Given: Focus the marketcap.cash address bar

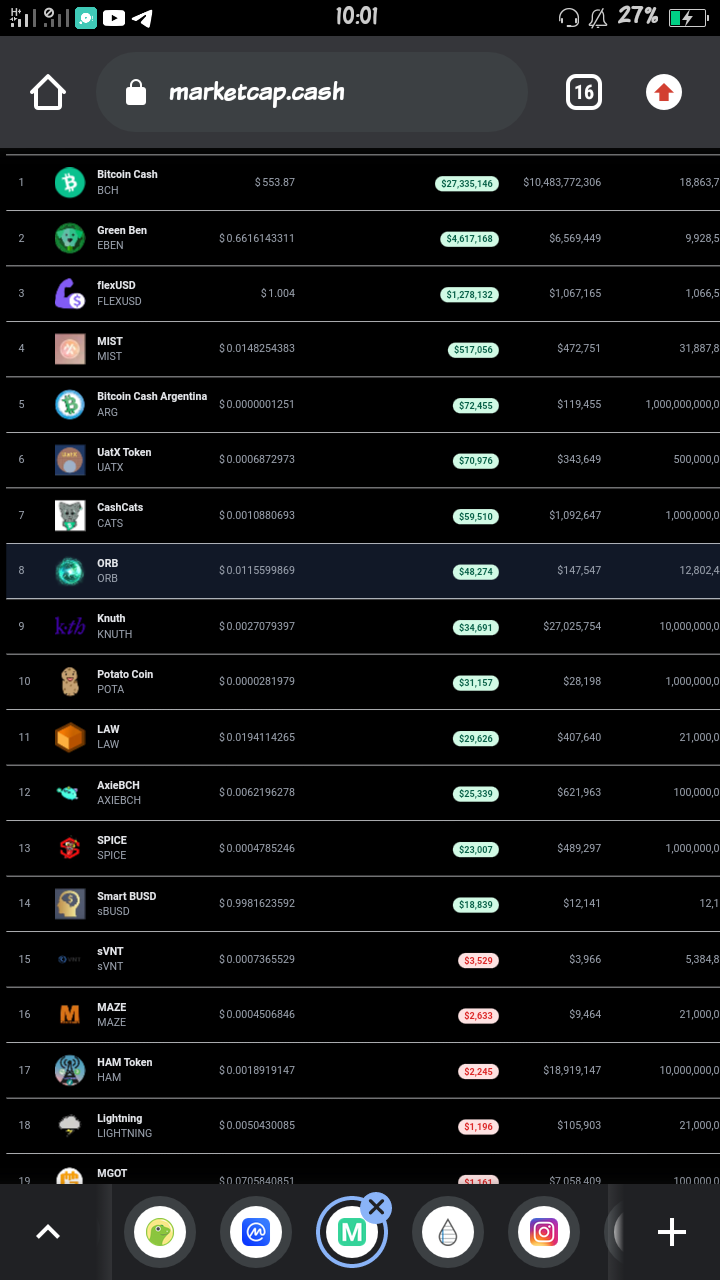Looking at the screenshot, I should [311, 92].
